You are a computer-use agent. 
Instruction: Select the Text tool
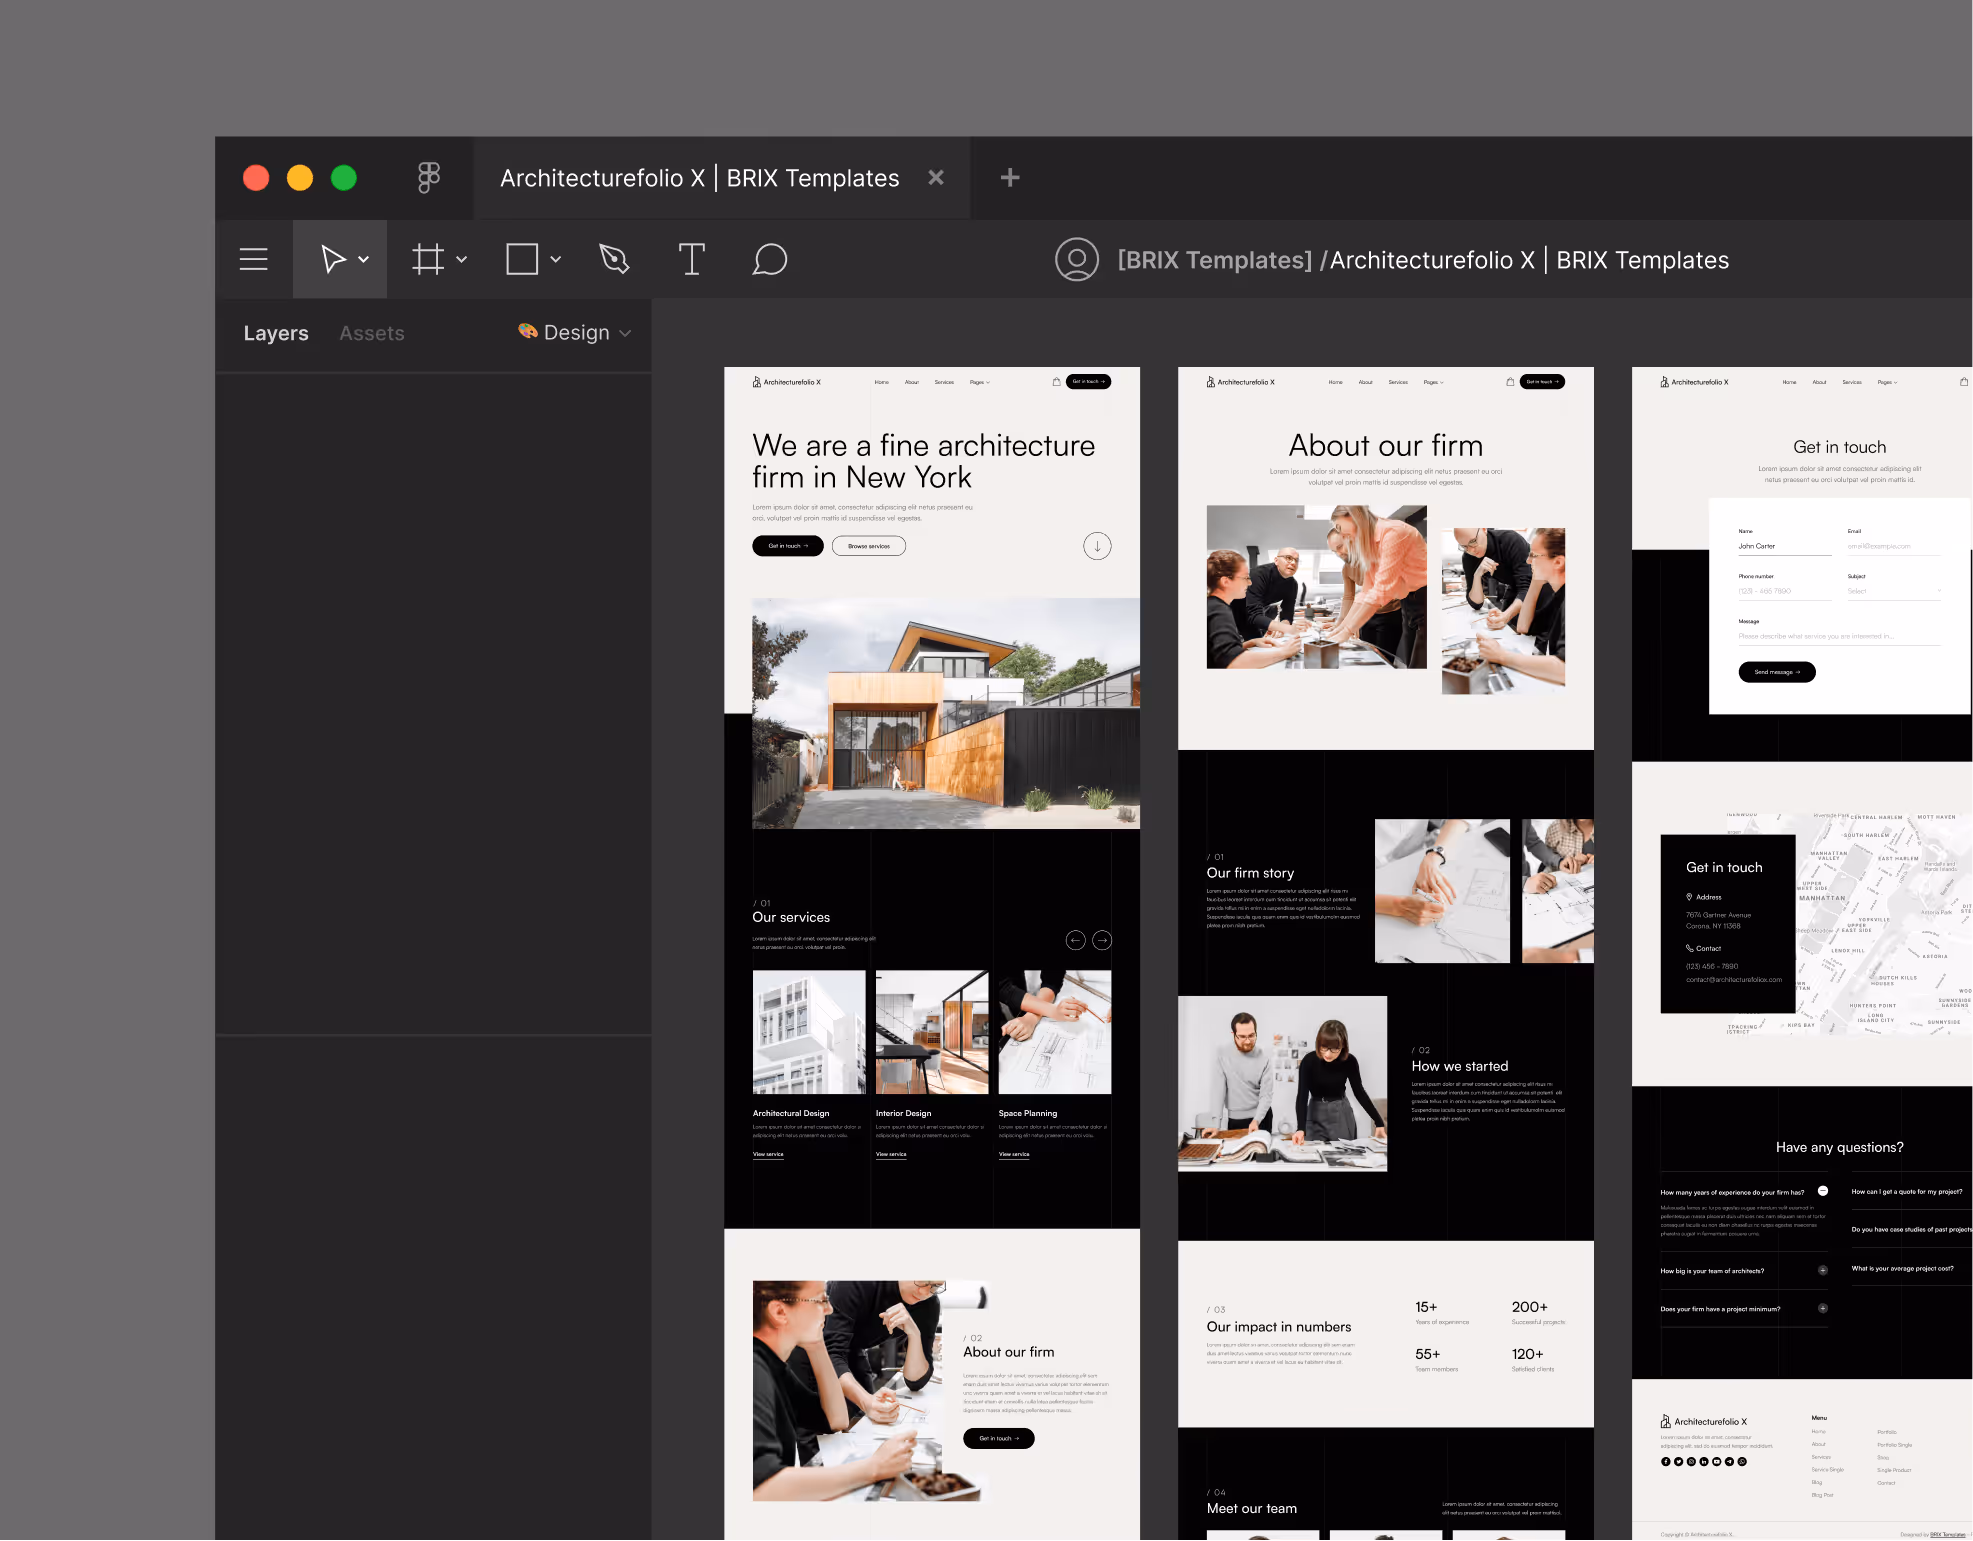click(x=691, y=259)
